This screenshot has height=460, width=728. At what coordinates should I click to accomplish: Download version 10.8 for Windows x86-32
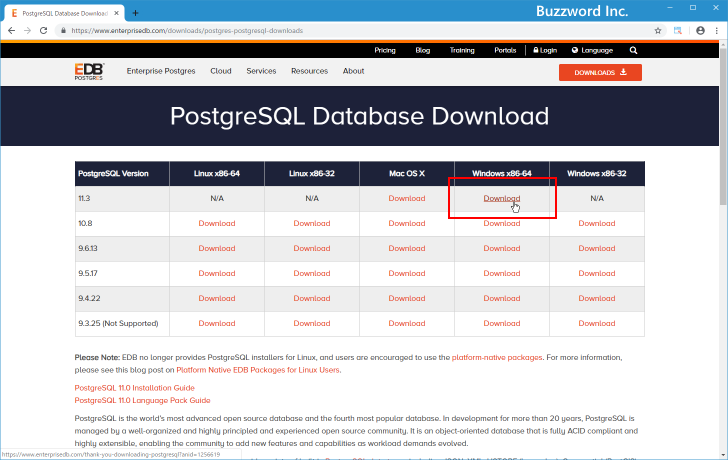click(x=597, y=223)
